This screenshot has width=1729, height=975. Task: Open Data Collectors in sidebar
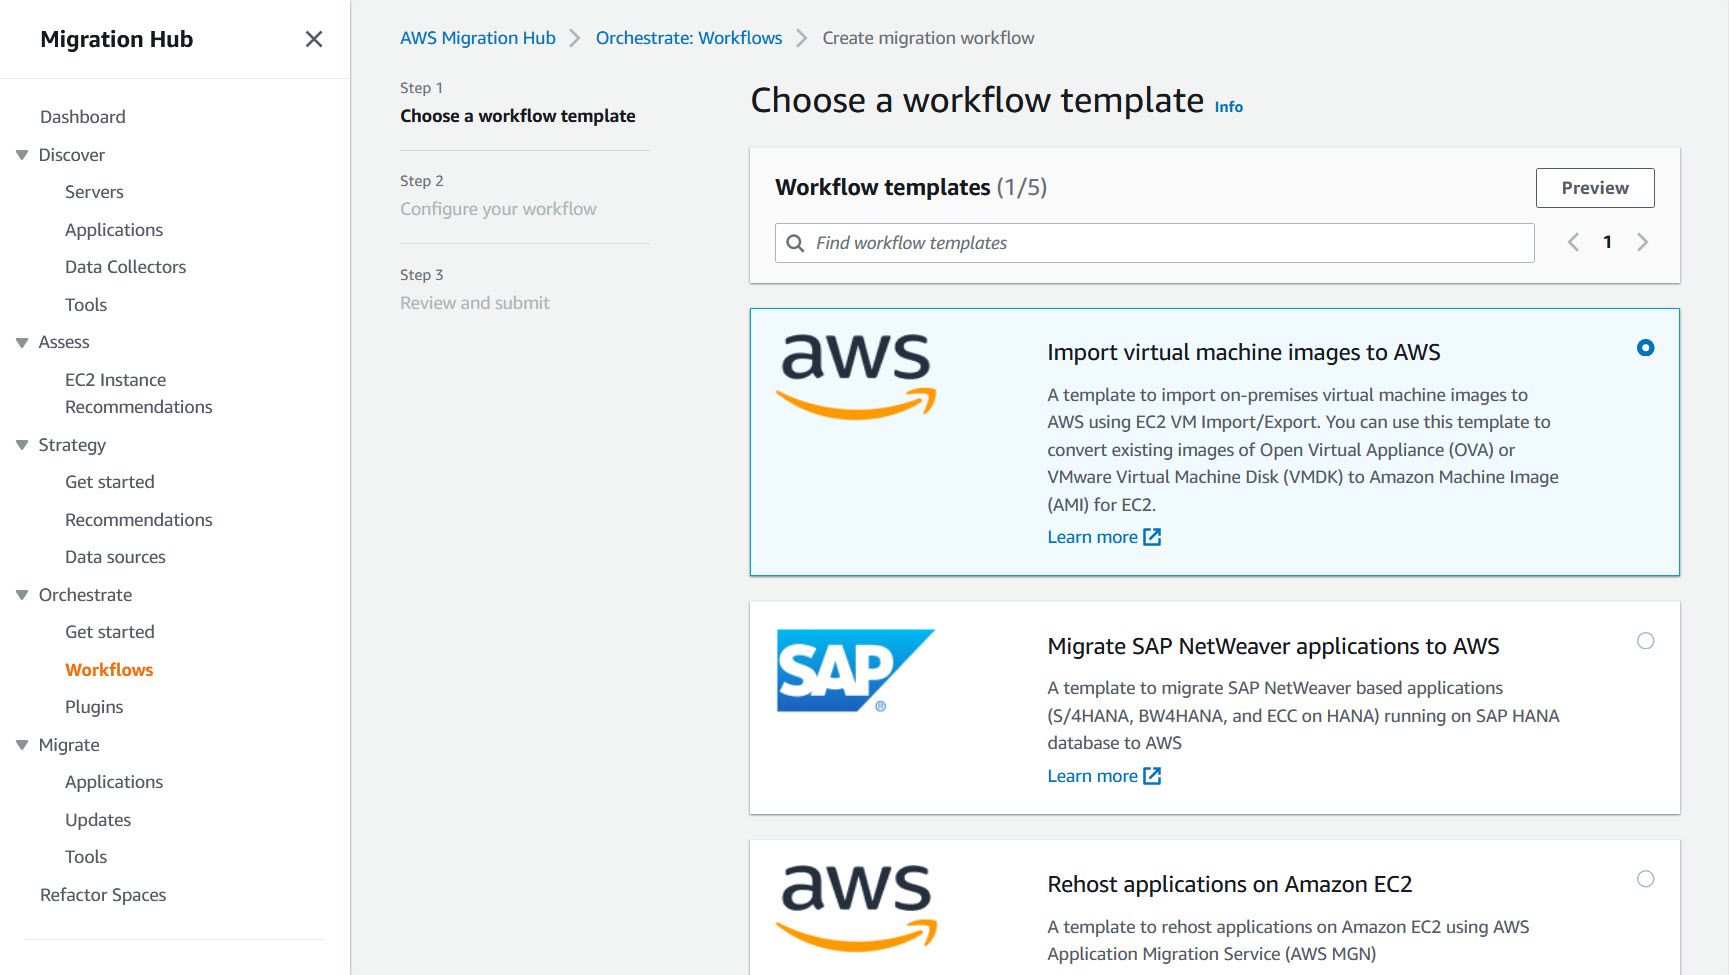[126, 267]
